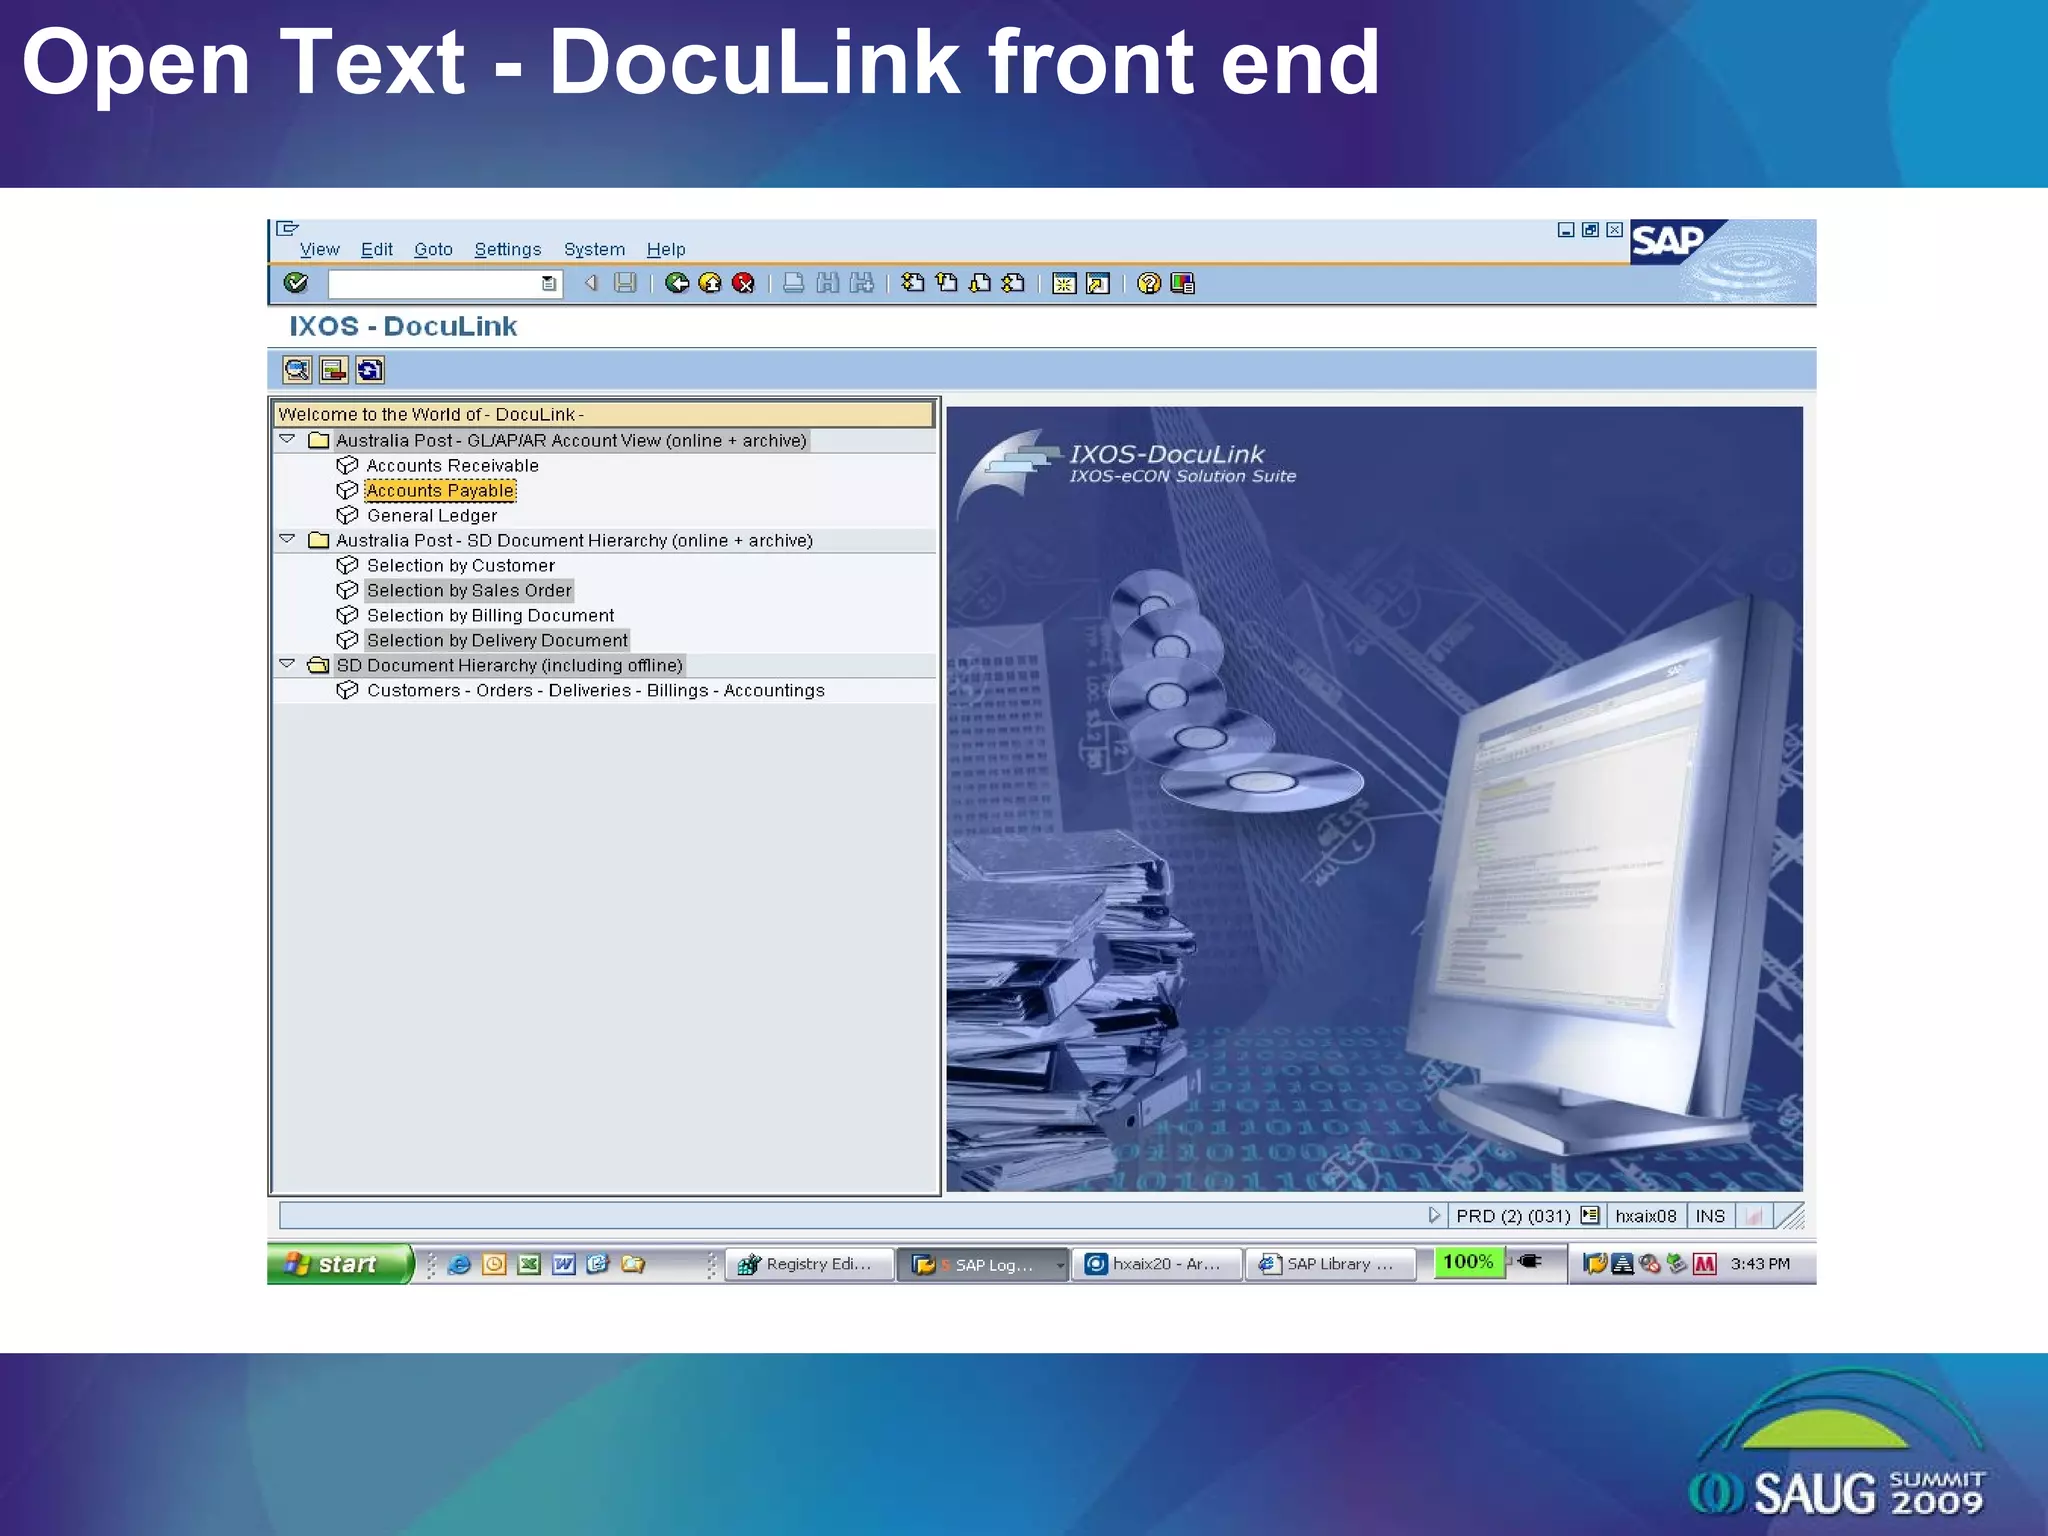Image resolution: width=2048 pixels, height=1536 pixels.
Task: Click the Excel quick launch icon
Action: click(529, 1264)
